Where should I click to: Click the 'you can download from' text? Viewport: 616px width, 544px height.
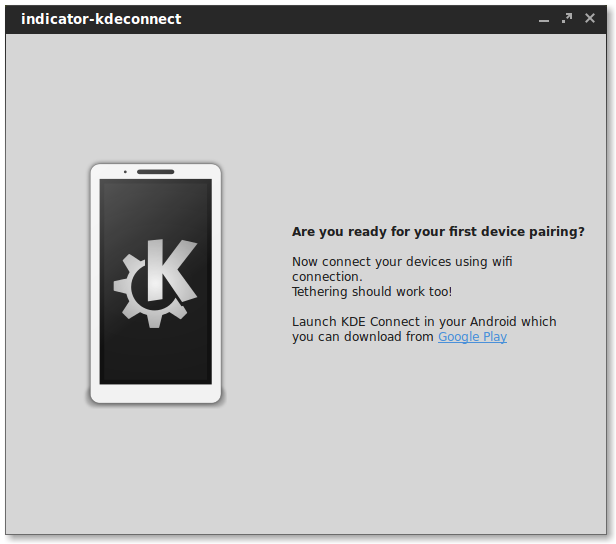tap(363, 337)
